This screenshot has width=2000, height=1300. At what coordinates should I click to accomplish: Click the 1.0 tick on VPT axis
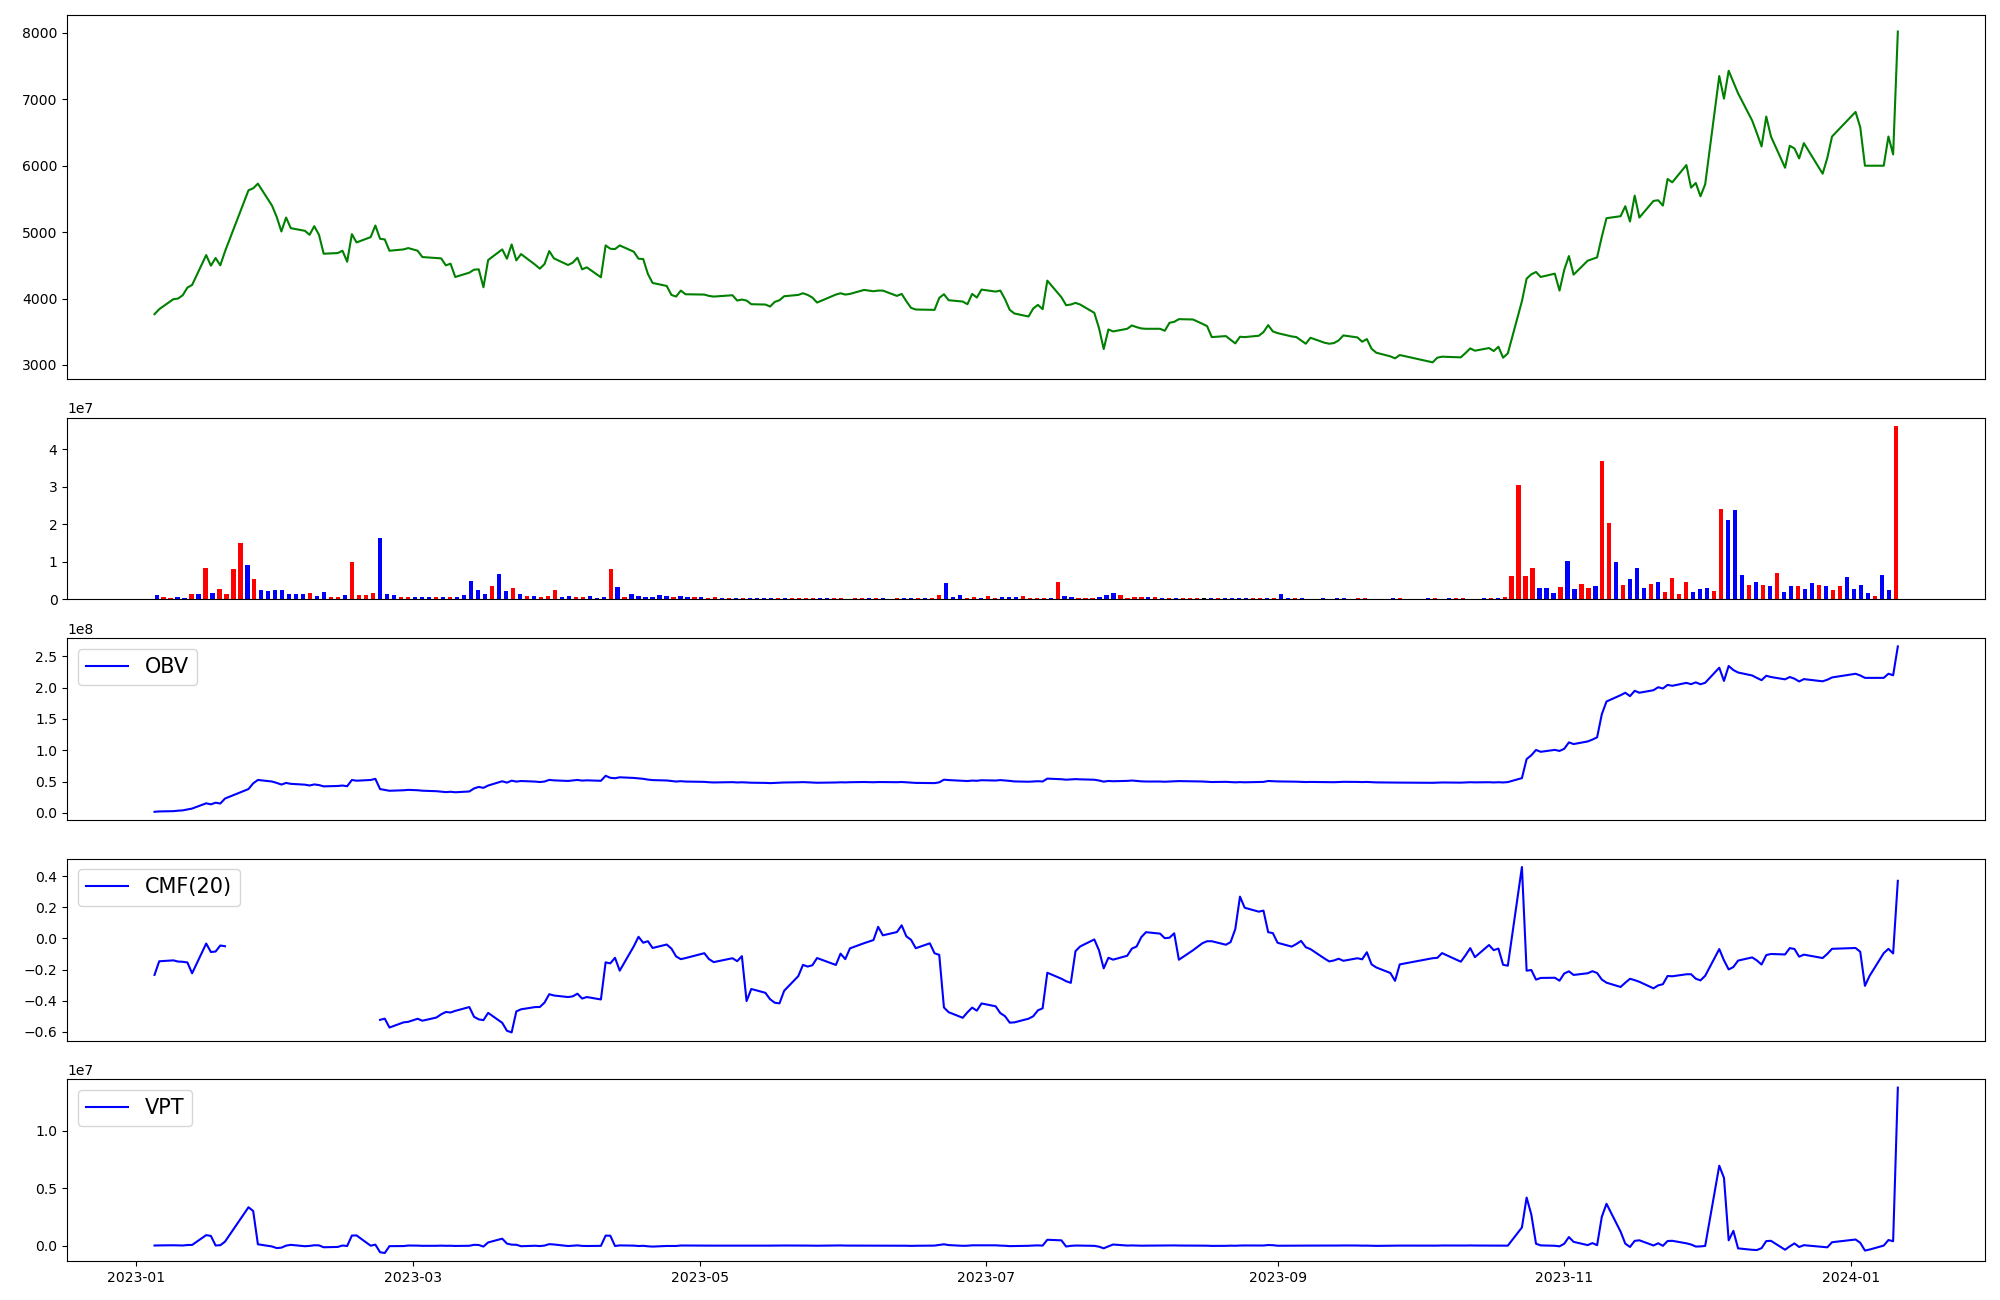point(44,1131)
